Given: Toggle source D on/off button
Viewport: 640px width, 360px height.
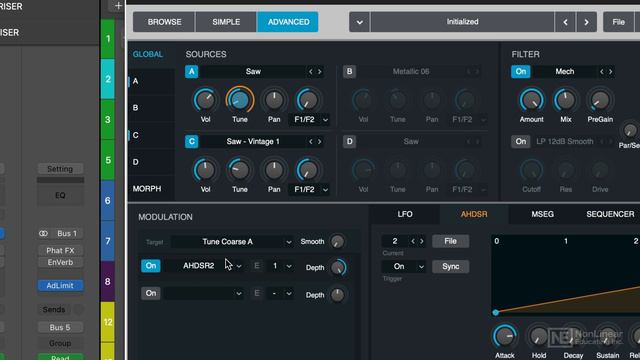Looking at the screenshot, I should coord(349,142).
